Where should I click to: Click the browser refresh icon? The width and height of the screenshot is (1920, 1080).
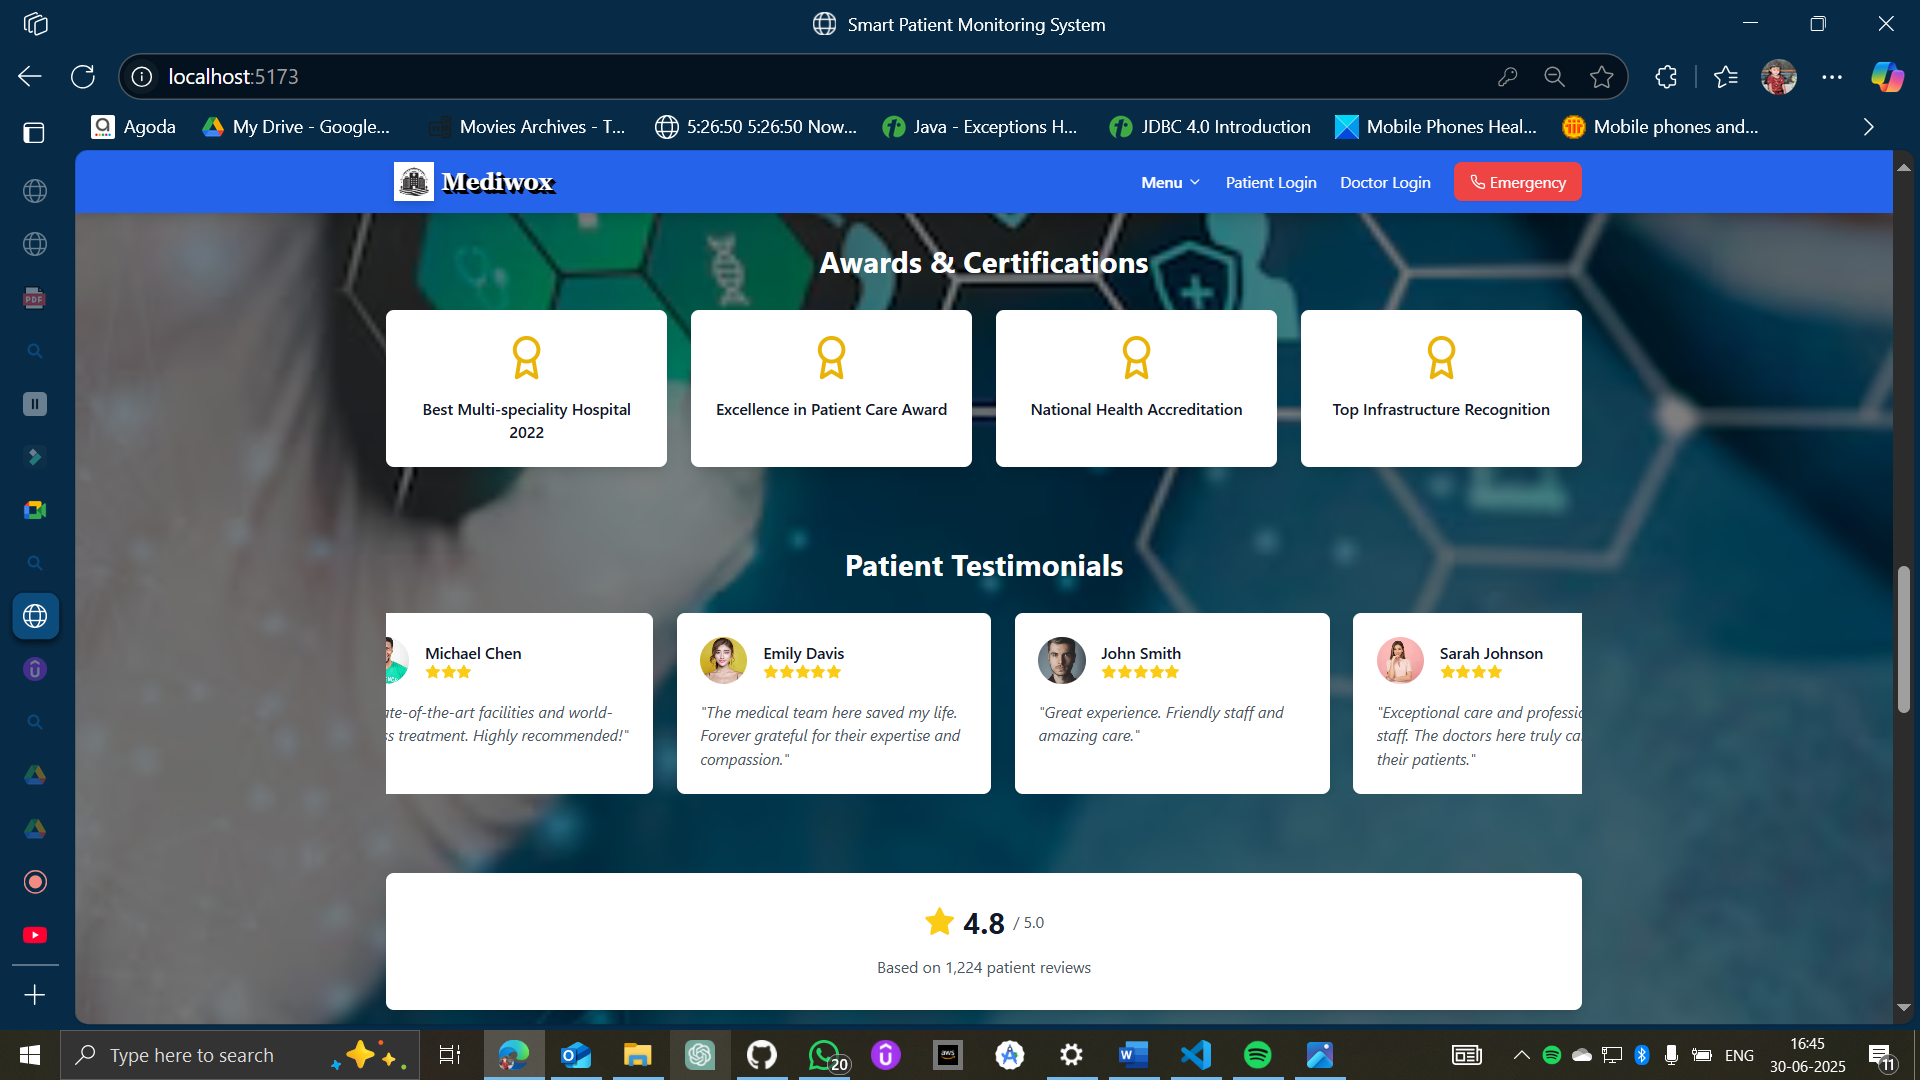(x=83, y=77)
